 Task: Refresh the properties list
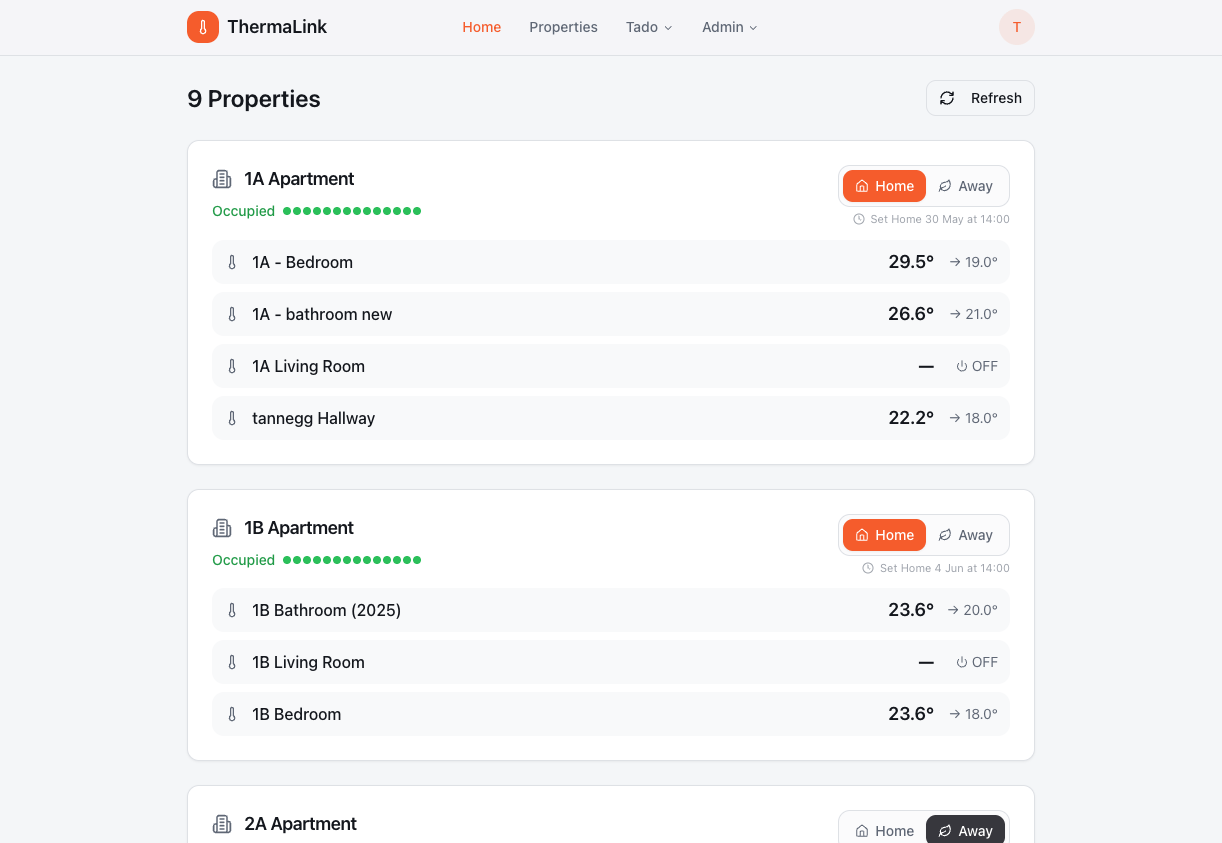980,98
